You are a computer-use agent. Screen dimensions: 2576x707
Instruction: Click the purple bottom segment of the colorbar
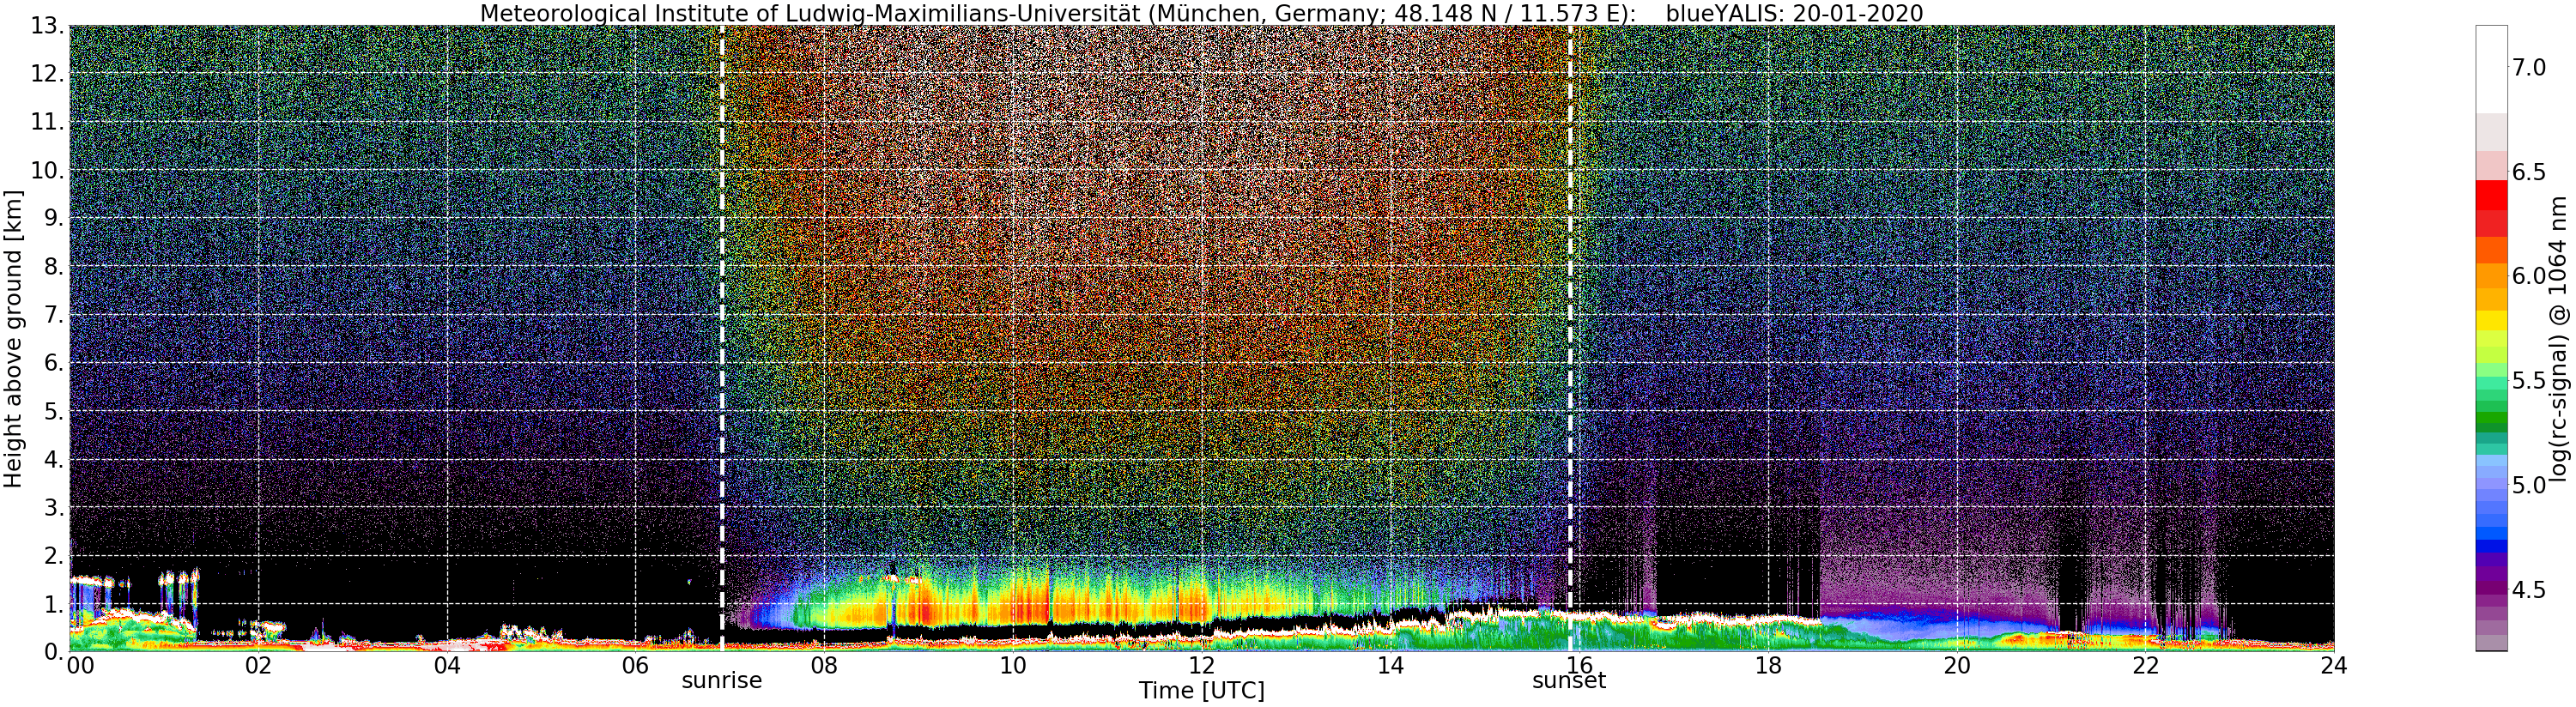tap(2491, 643)
